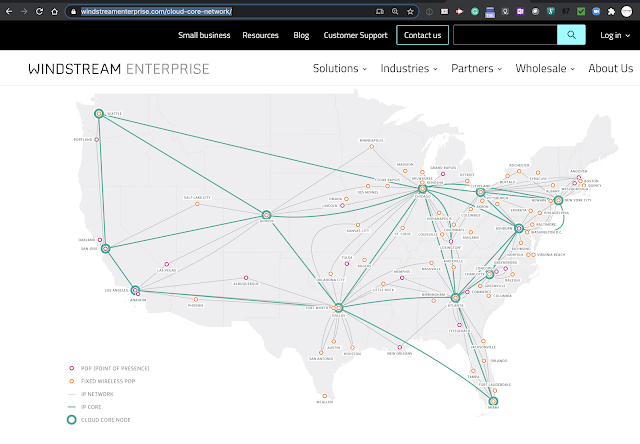Viewport: 640px width, 444px height.
Task: Open the Log in dropdown
Action: tap(615, 35)
